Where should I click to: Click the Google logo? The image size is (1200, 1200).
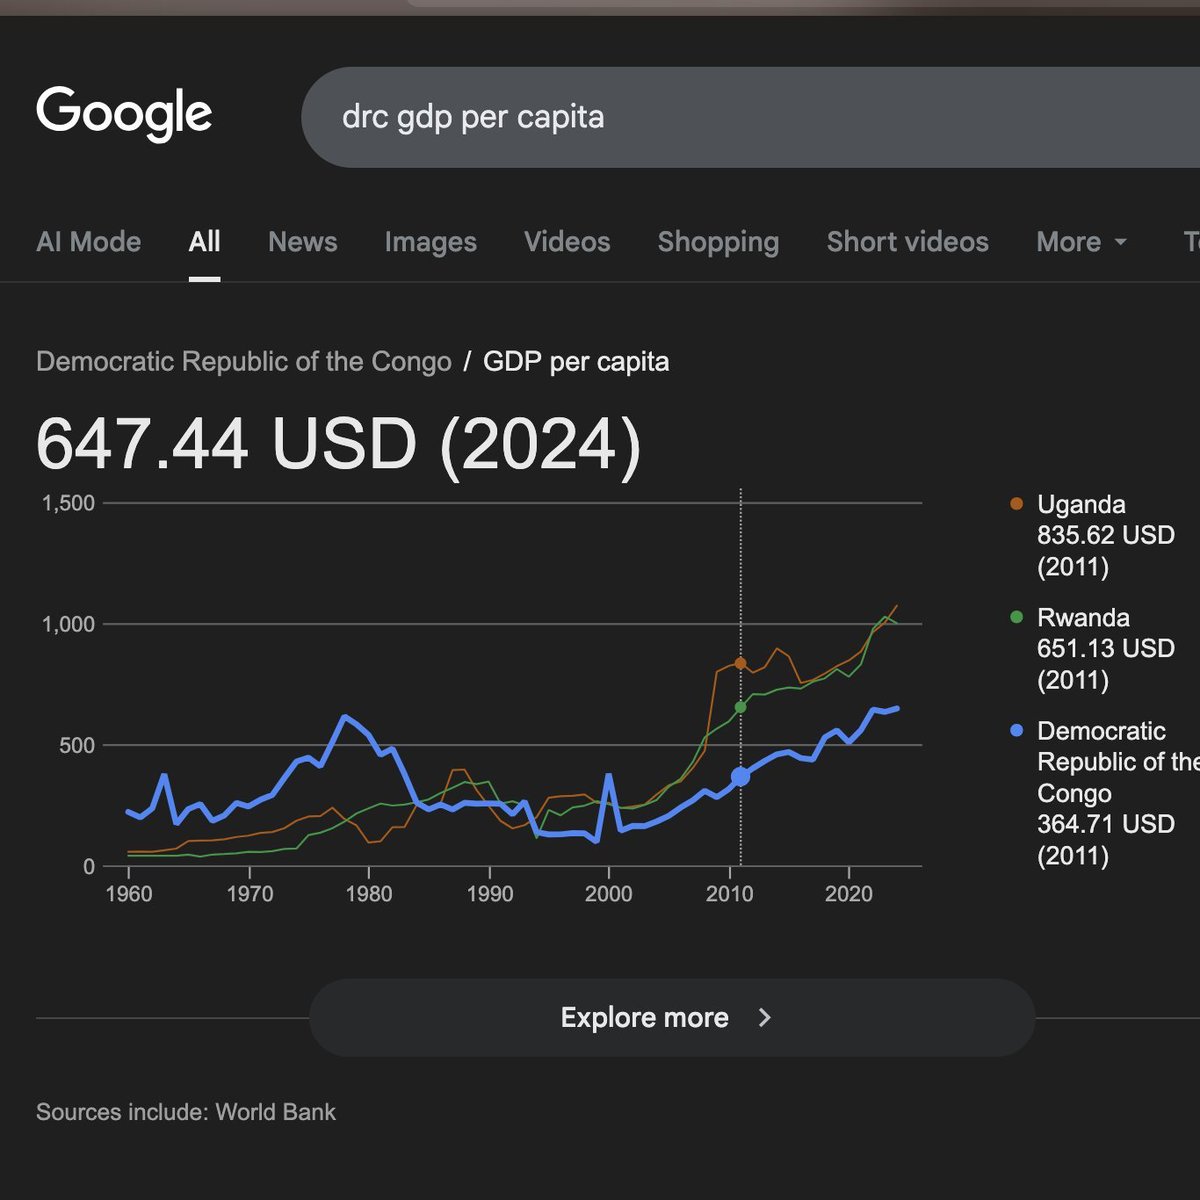point(124,113)
